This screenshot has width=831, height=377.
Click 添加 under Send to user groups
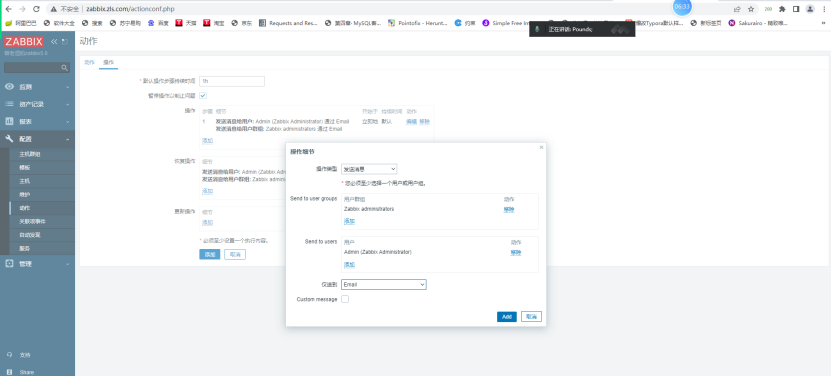pyautogui.click(x=349, y=221)
